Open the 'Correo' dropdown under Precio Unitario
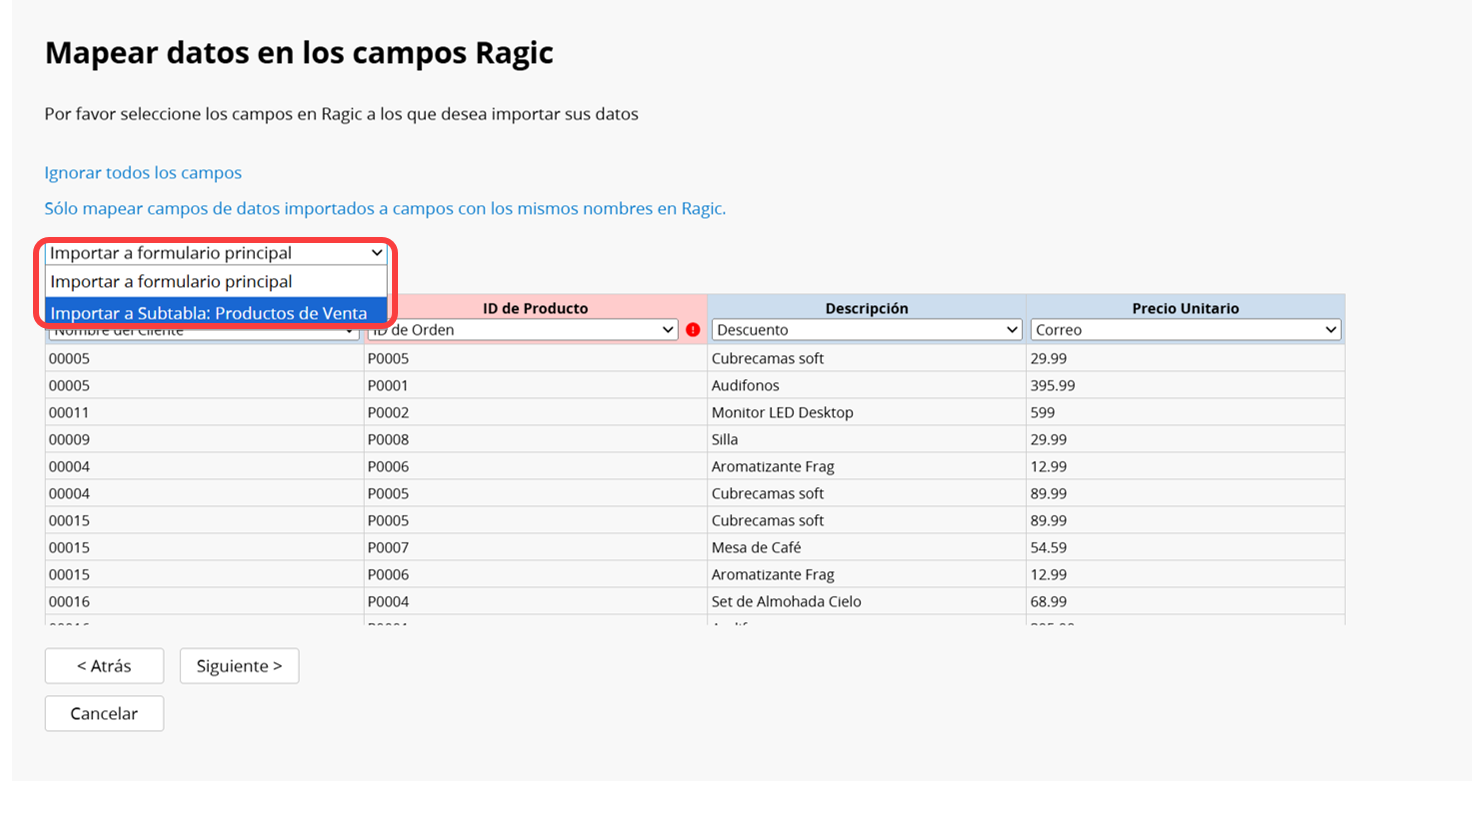 point(1185,330)
